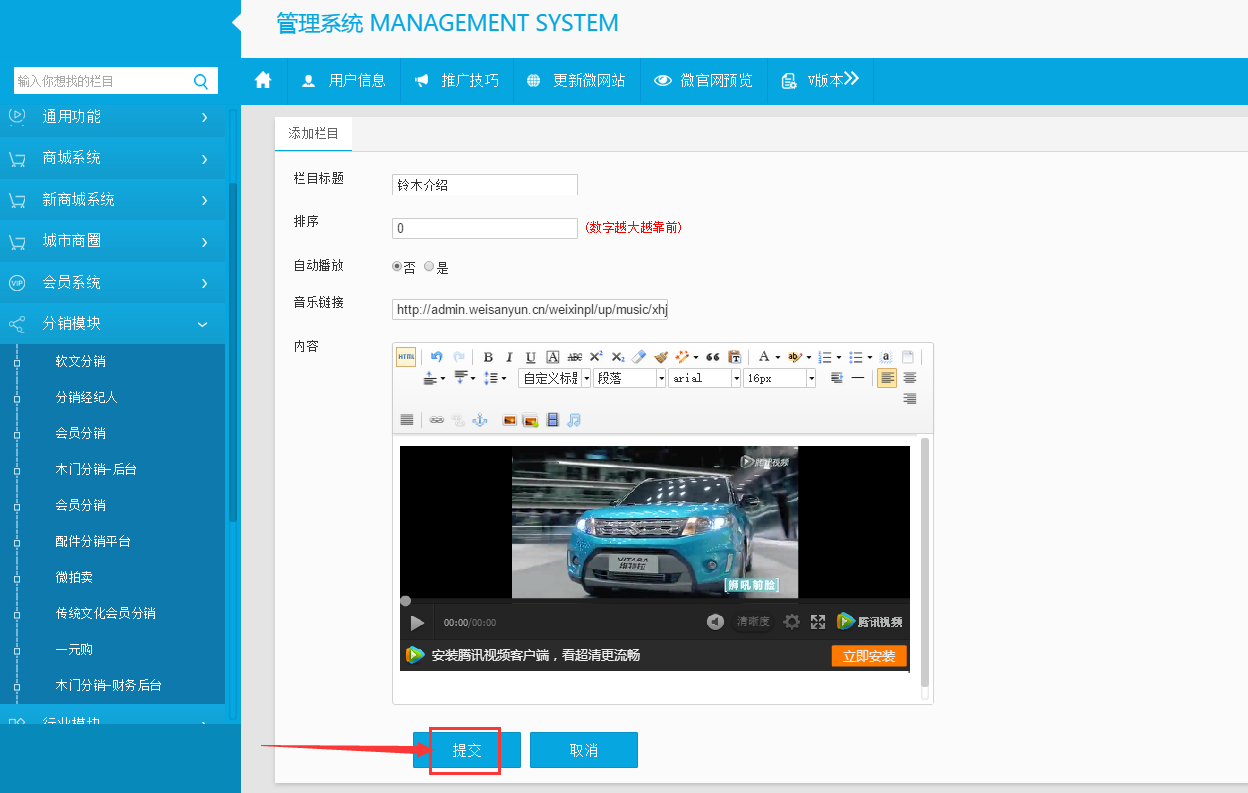Image resolution: width=1248 pixels, height=793 pixels.
Task: Undo the last editor action
Action: [x=436, y=357]
